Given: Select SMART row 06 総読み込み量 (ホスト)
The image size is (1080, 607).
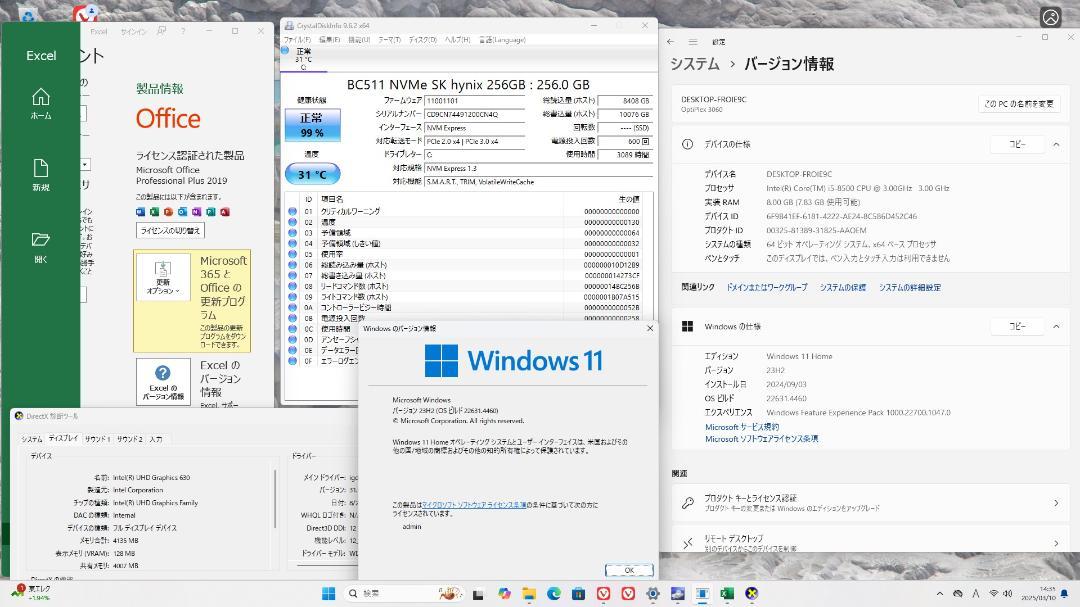Looking at the screenshot, I should point(464,265).
